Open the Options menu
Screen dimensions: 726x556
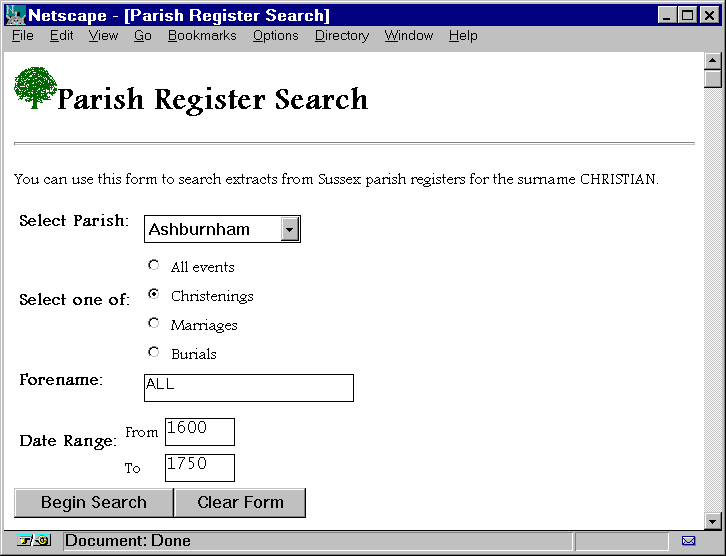(275, 36)
